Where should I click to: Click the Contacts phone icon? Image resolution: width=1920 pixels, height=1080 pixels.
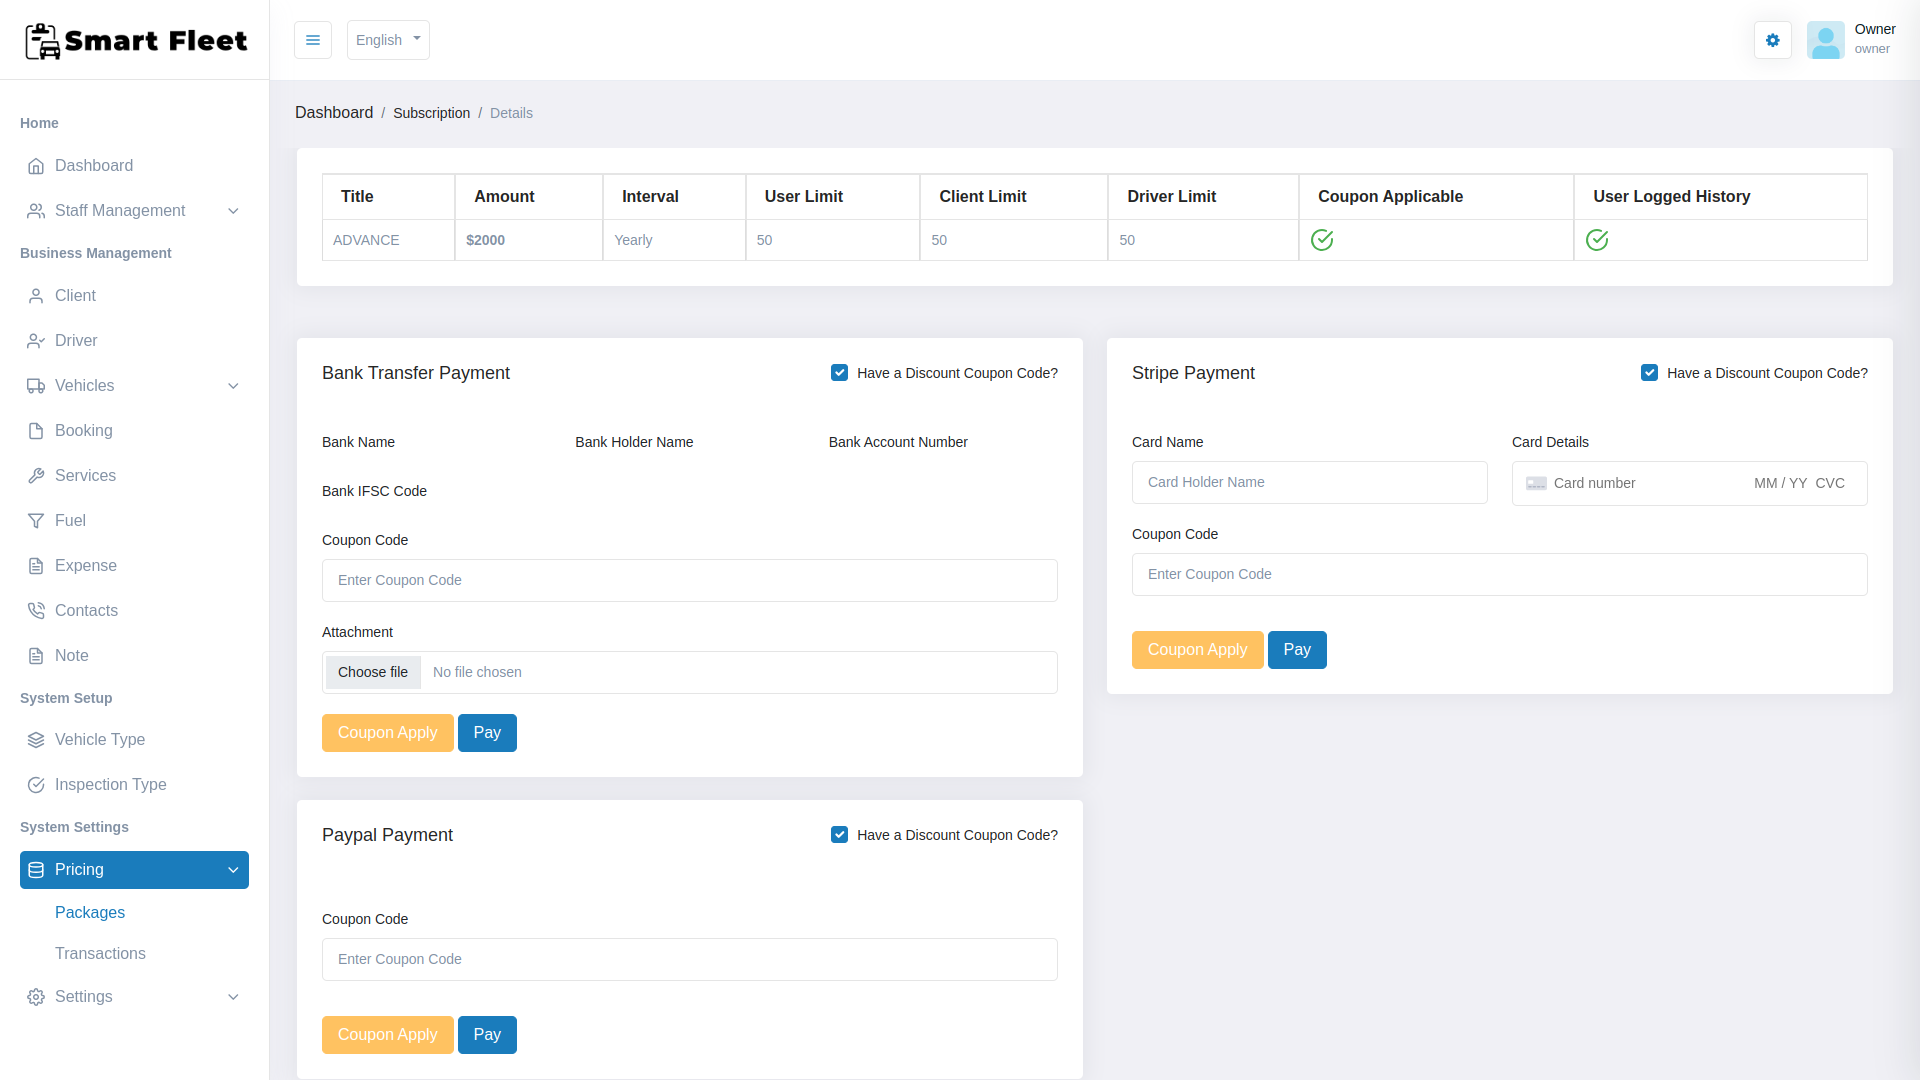[x=36, y=610]
